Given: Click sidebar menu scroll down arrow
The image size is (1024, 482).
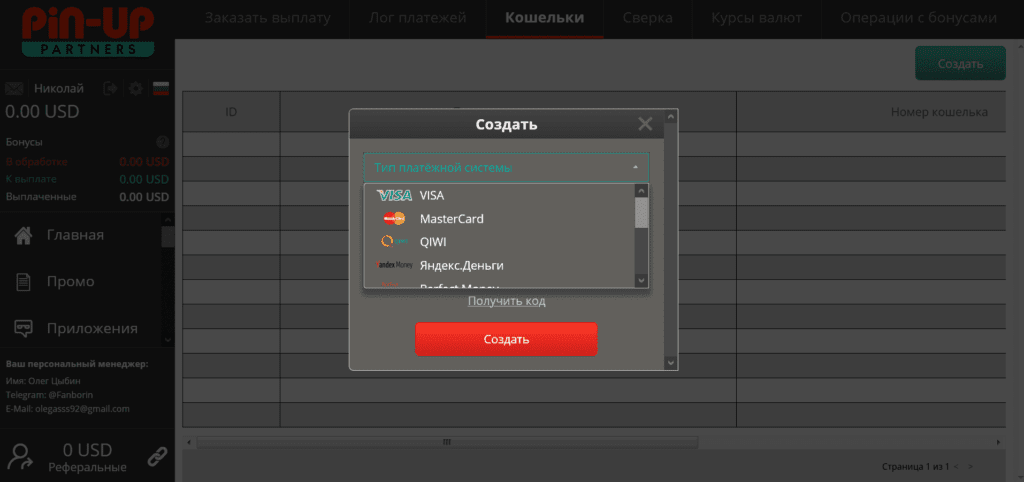Looking at the screenshot, I should 167,340.
